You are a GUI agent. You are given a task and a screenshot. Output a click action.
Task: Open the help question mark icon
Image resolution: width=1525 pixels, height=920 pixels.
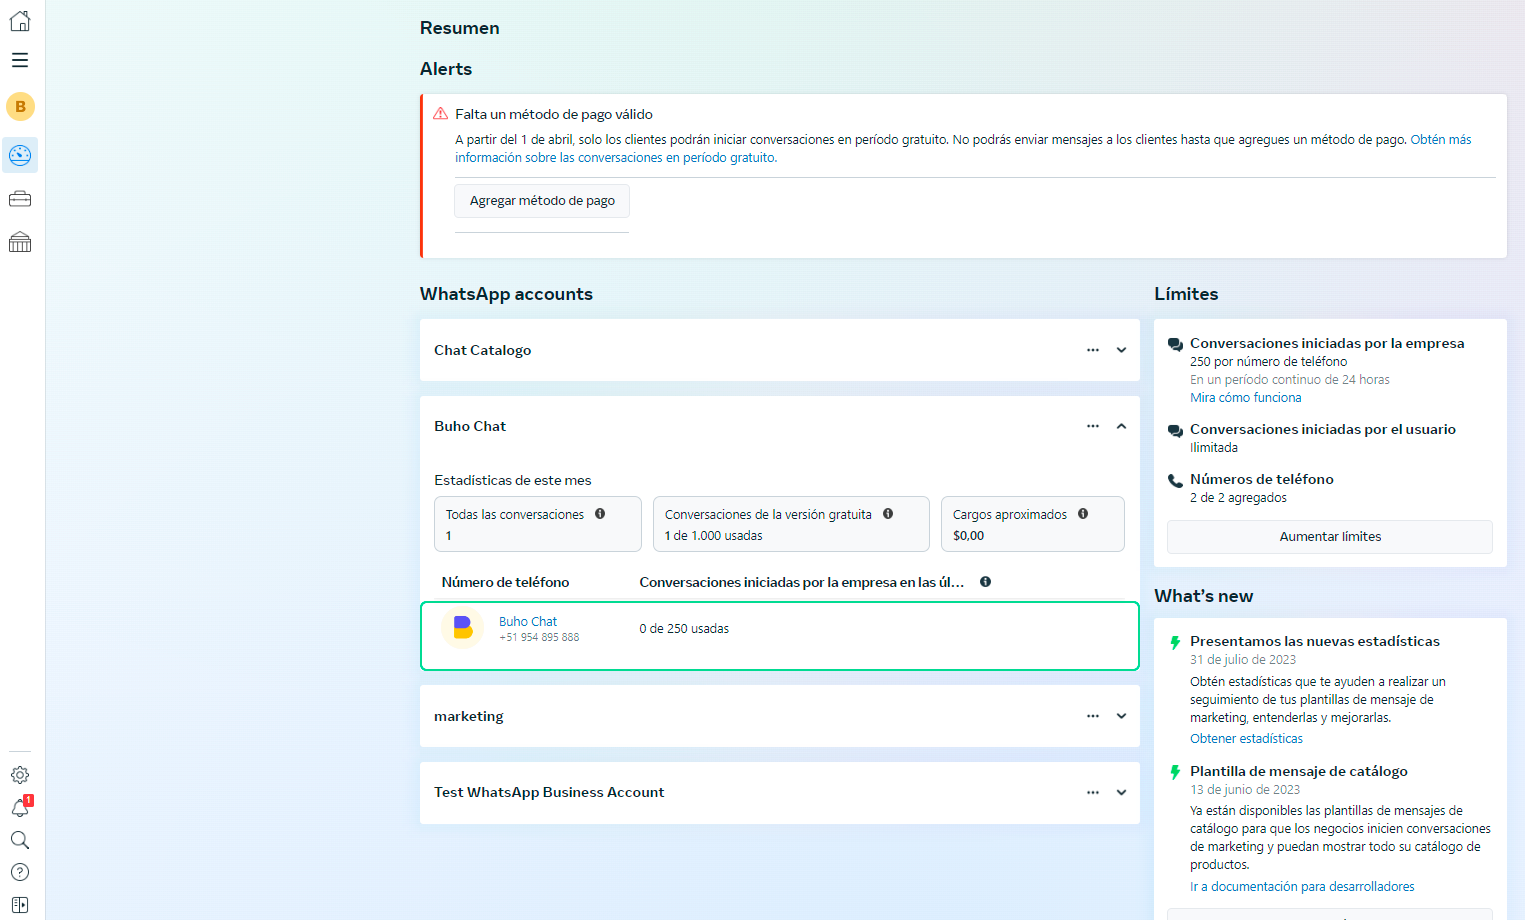click(20, 872)
